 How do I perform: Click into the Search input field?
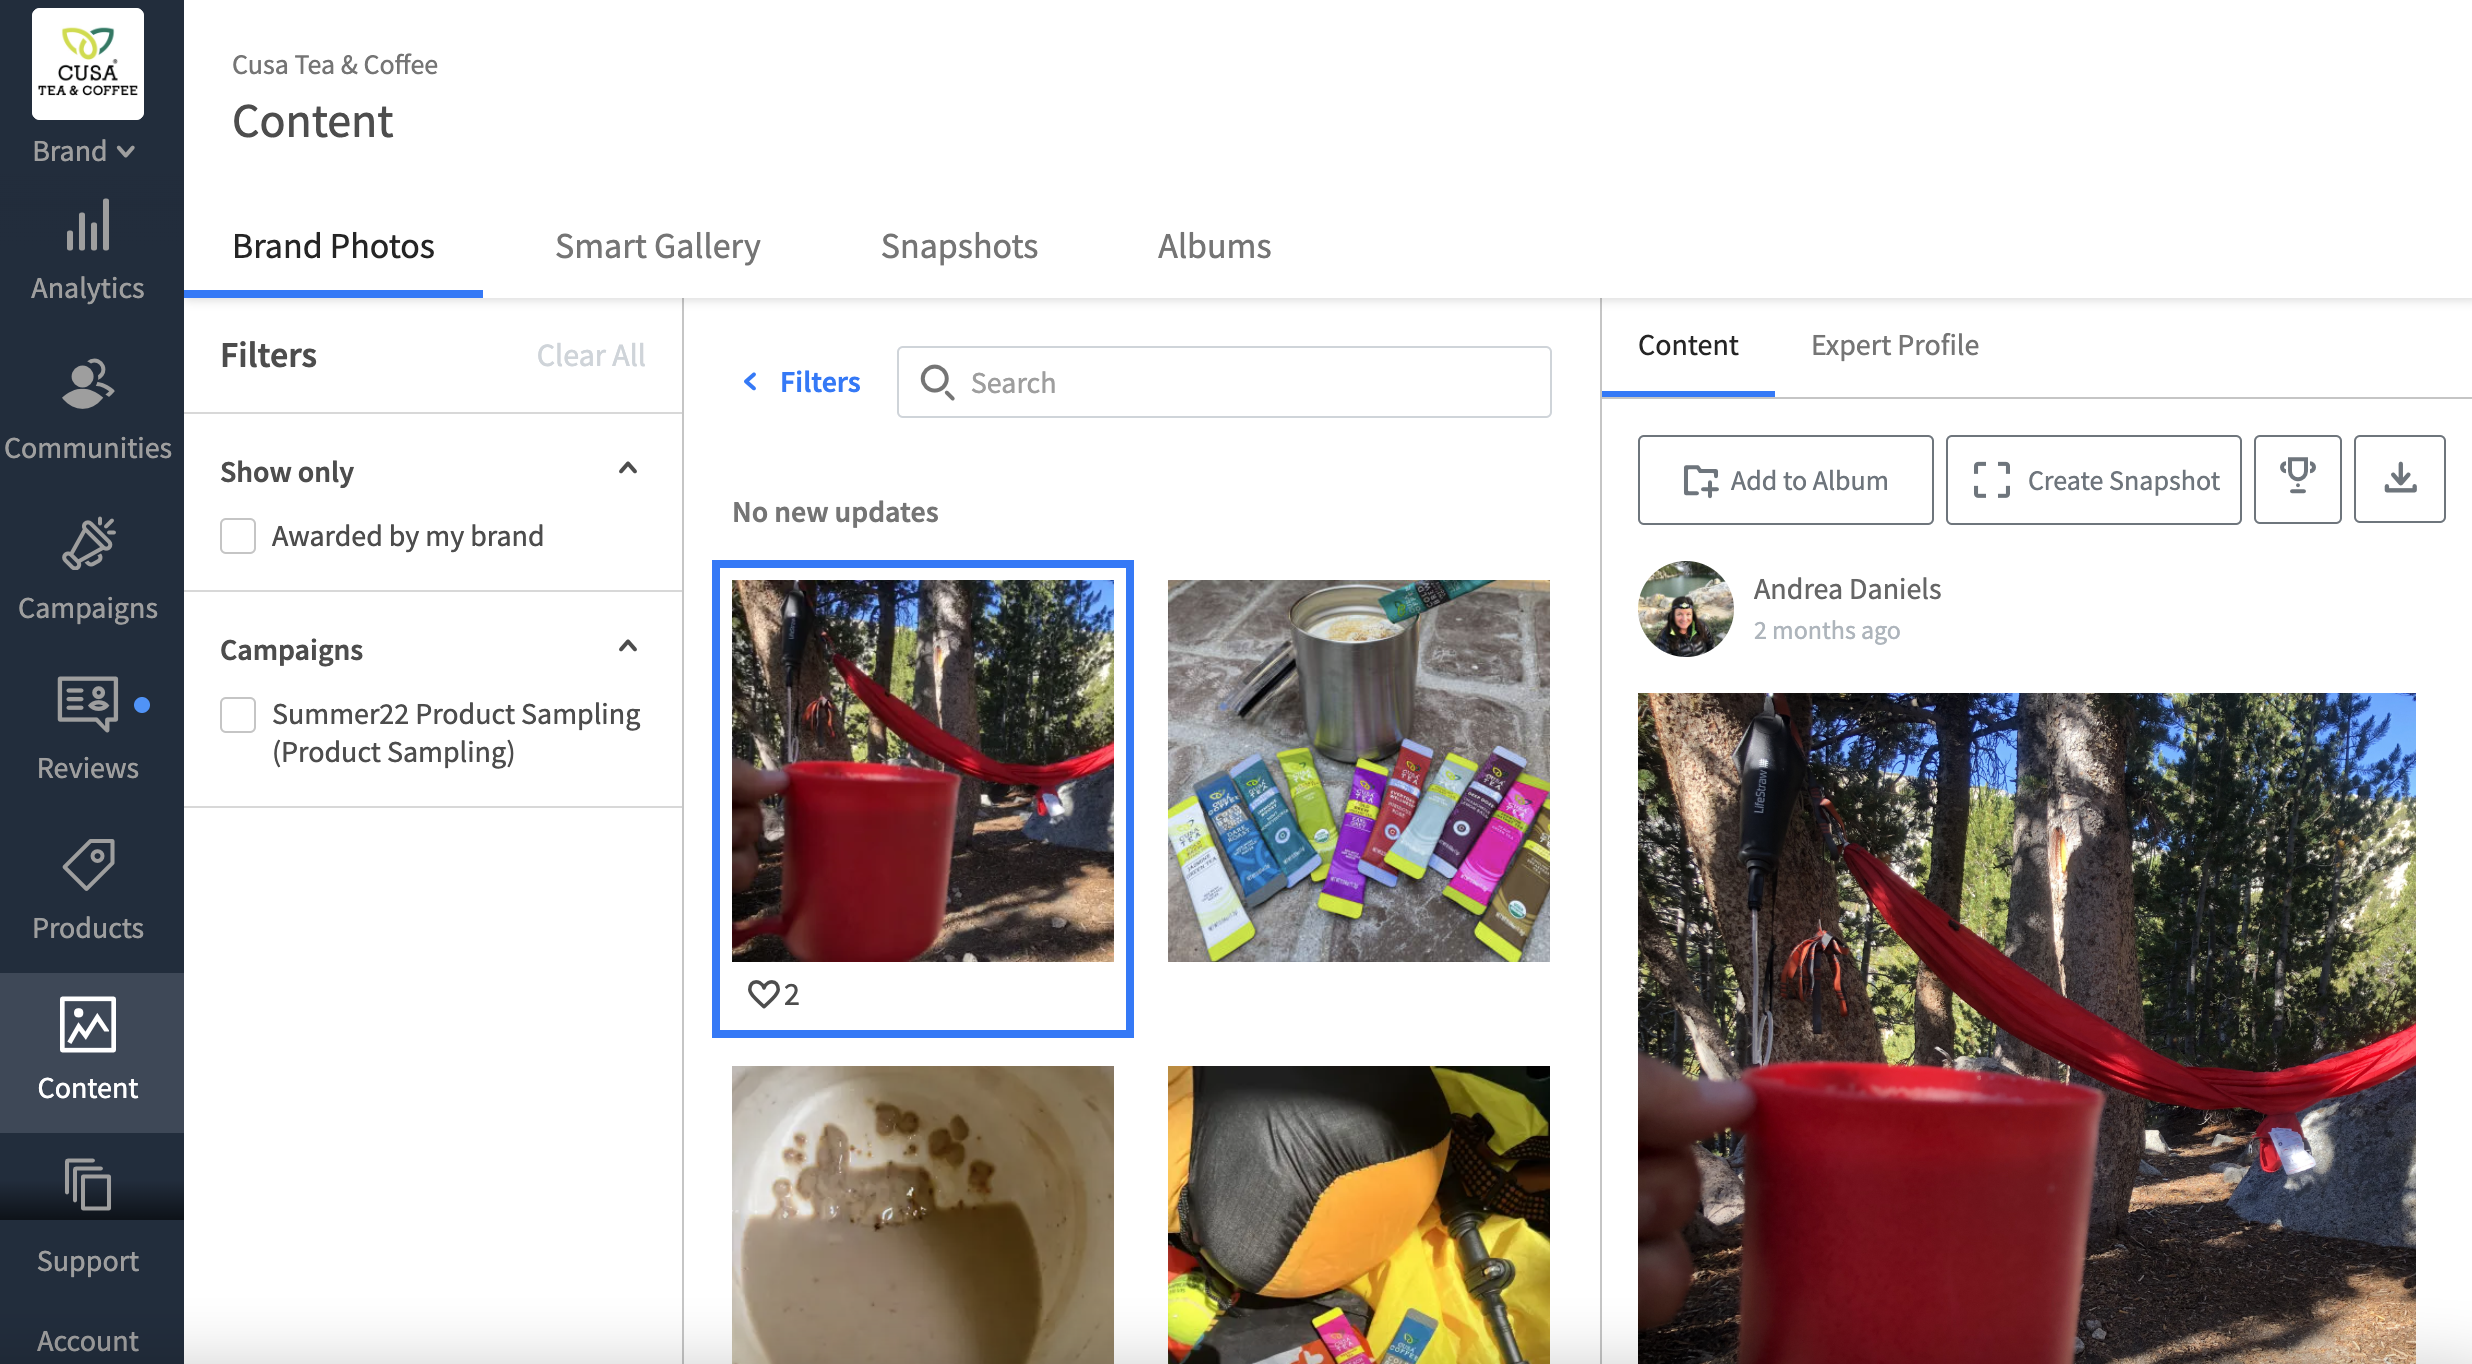point(1224,382)
